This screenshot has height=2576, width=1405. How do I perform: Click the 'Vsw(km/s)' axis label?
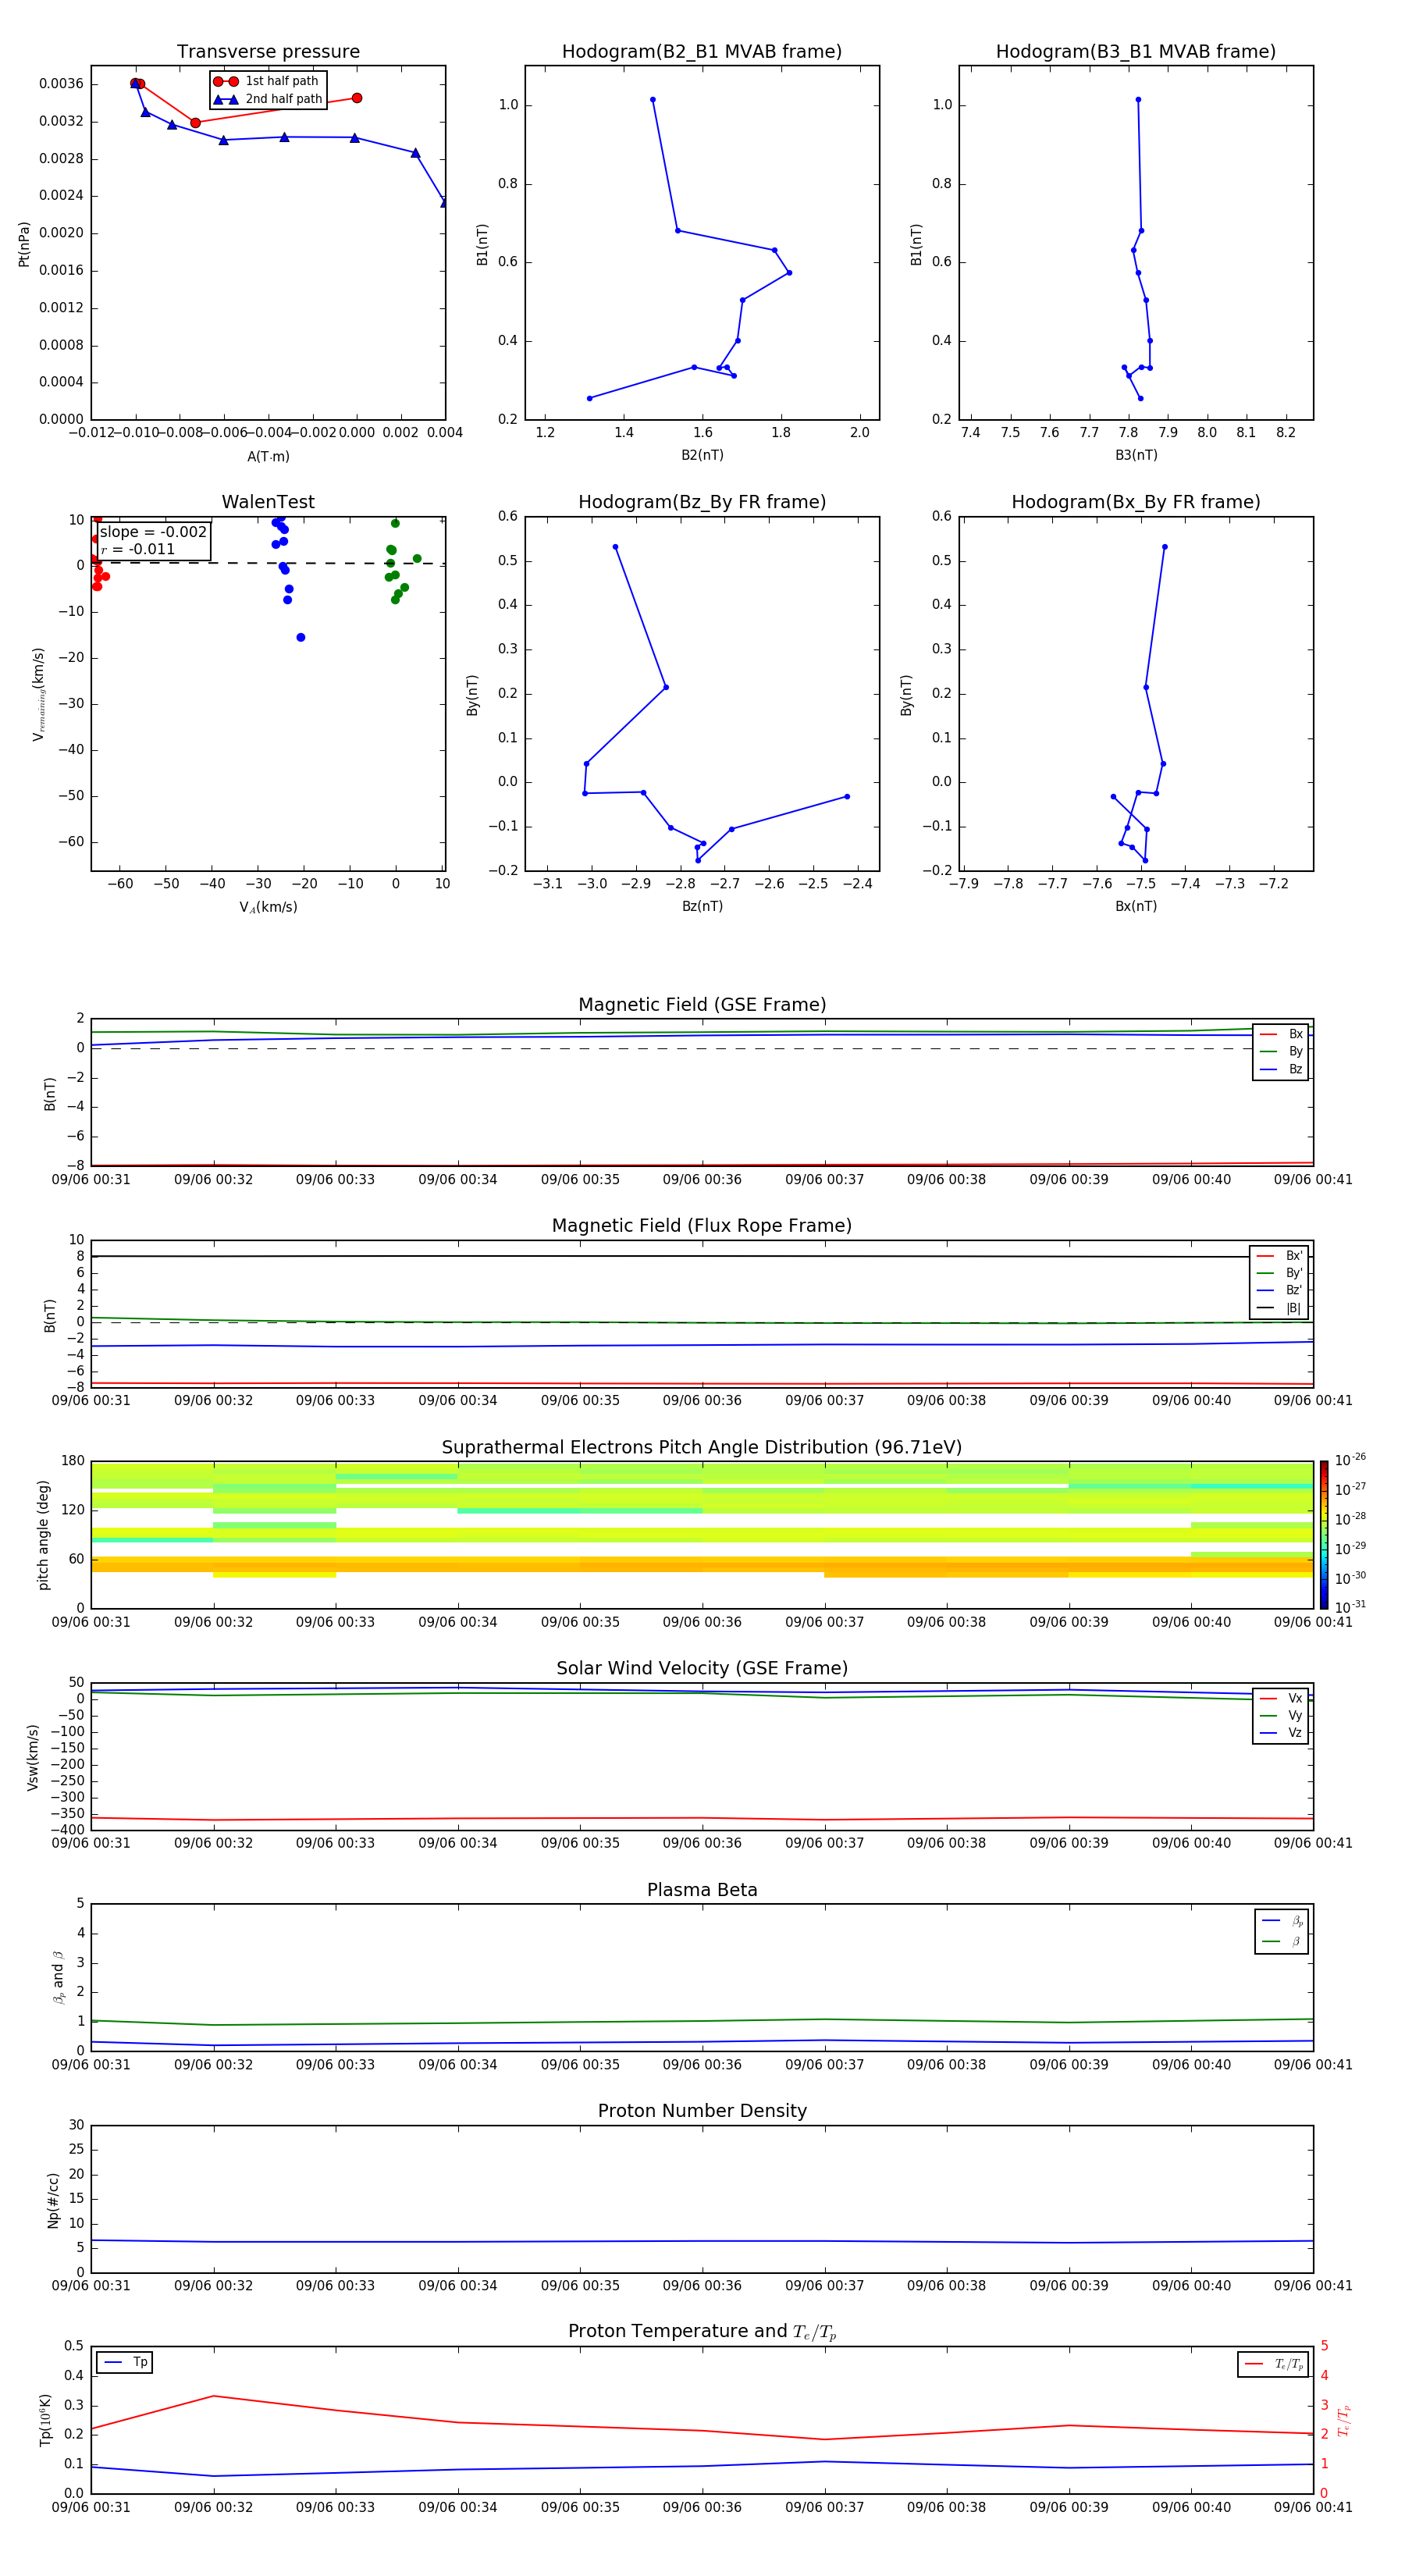[x=33, y=1757]
